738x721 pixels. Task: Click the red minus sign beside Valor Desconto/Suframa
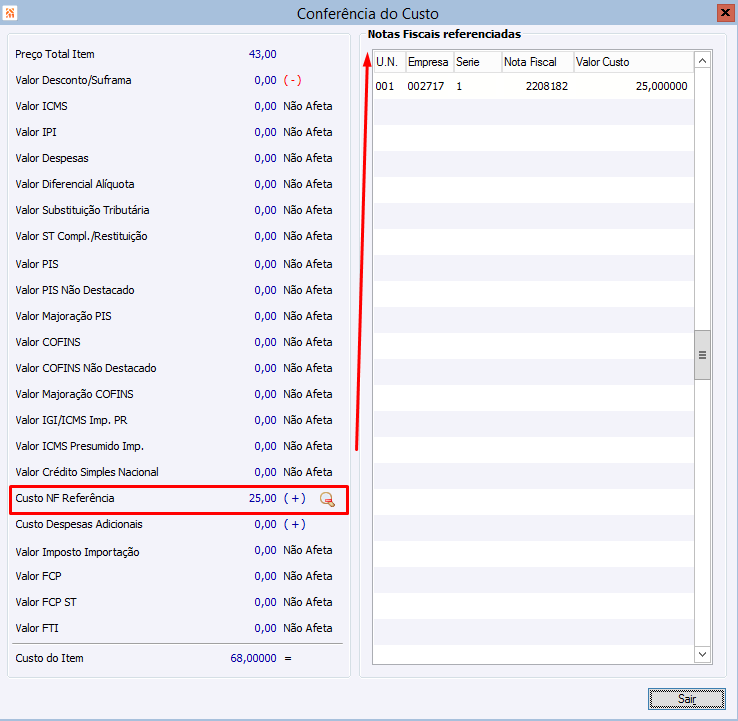tap(292, 80)
